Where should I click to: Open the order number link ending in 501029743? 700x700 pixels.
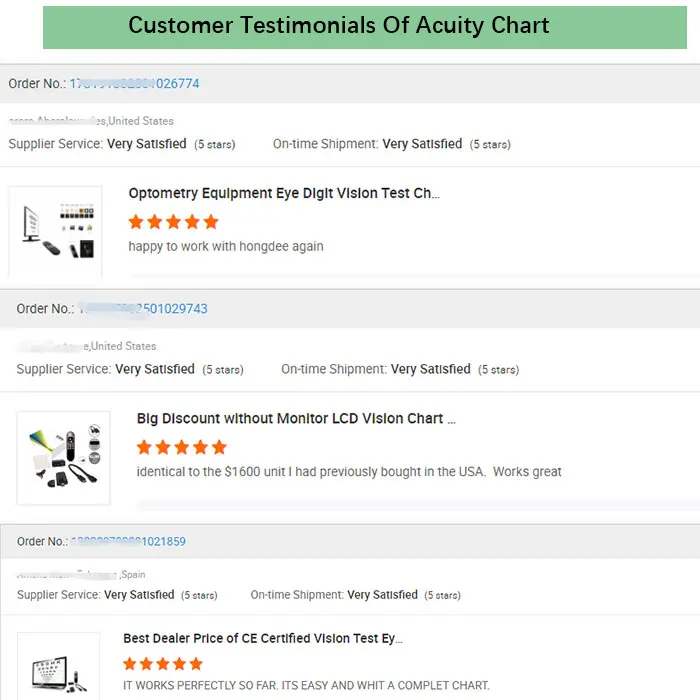pos(144,309)
